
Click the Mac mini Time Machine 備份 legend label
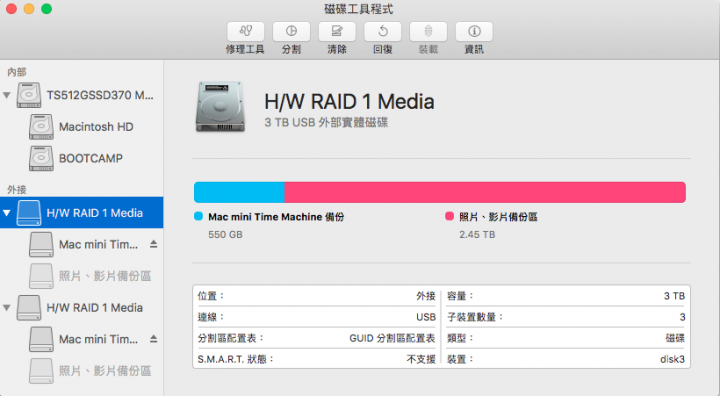pos(276,217)
